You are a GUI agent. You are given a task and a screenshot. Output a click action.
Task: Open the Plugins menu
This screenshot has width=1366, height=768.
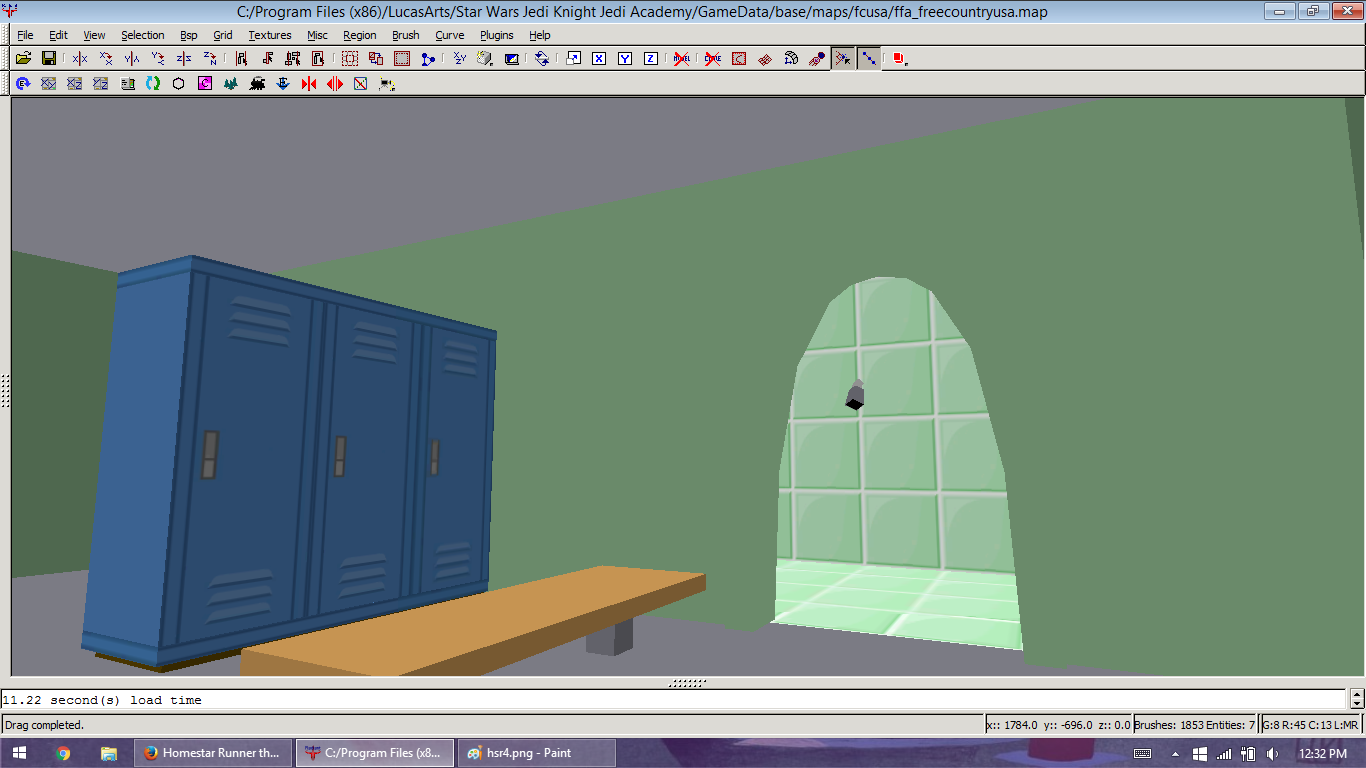[497, 35]
